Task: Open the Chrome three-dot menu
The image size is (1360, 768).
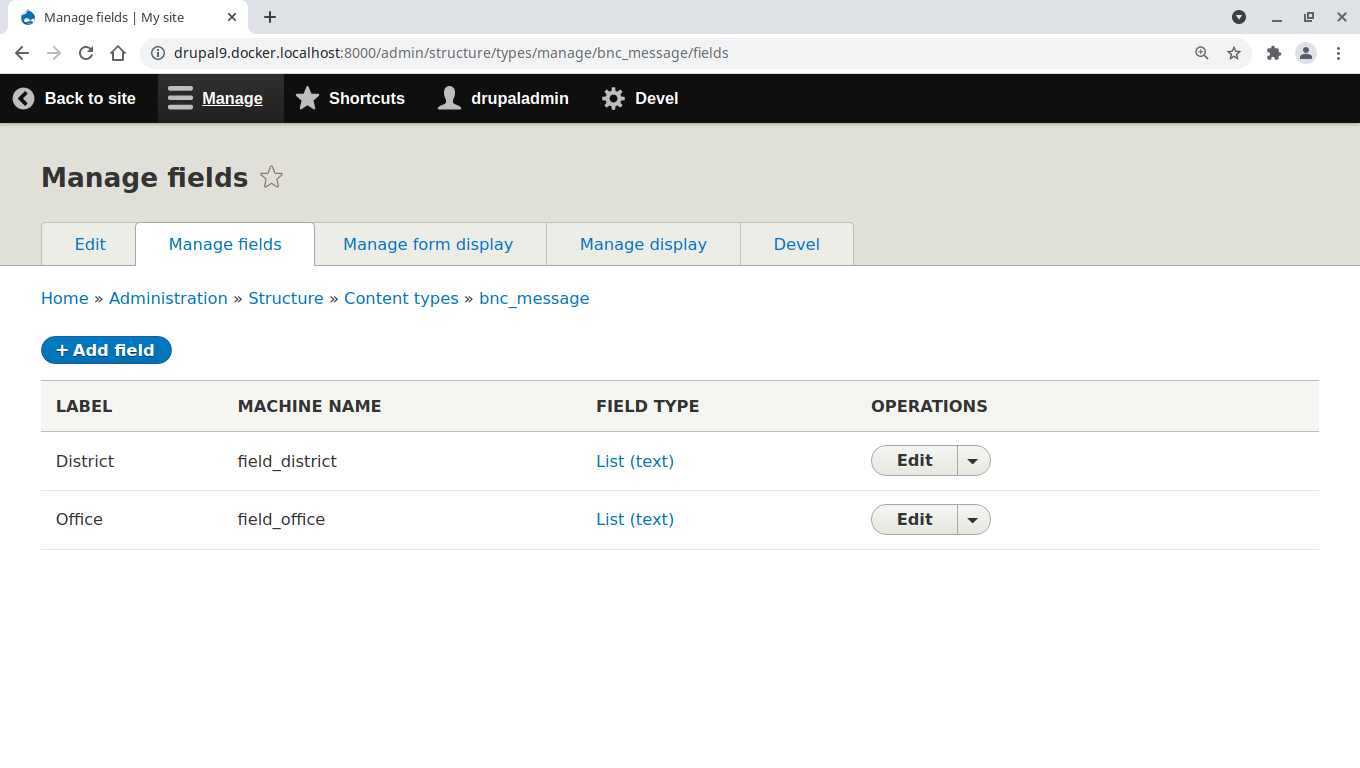Action: coord(1338,53)
